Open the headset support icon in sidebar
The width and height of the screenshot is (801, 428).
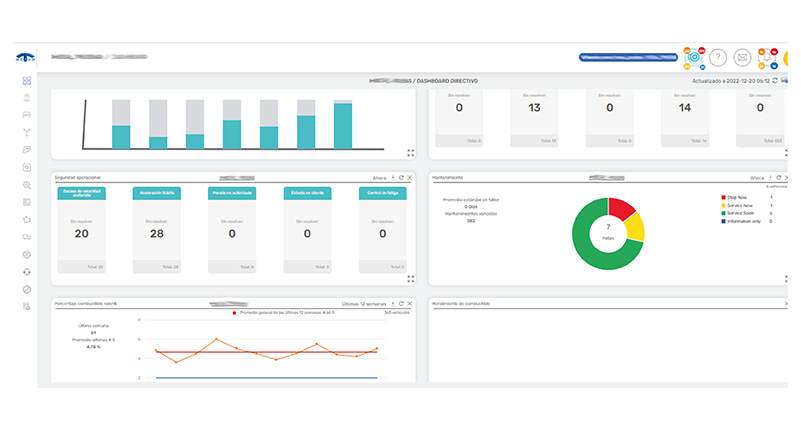pyautogui.click(x=27, y=271)
